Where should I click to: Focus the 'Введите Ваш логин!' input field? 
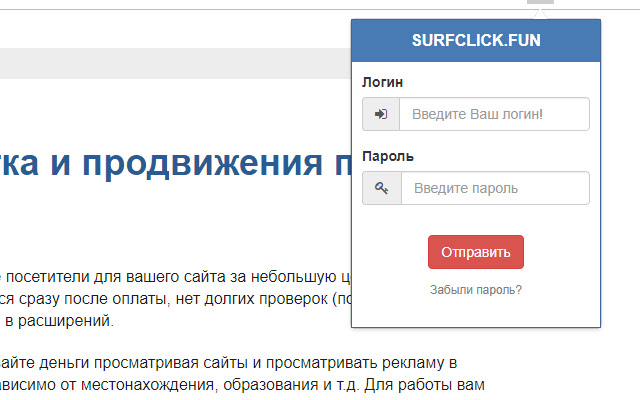click(494, 114)
